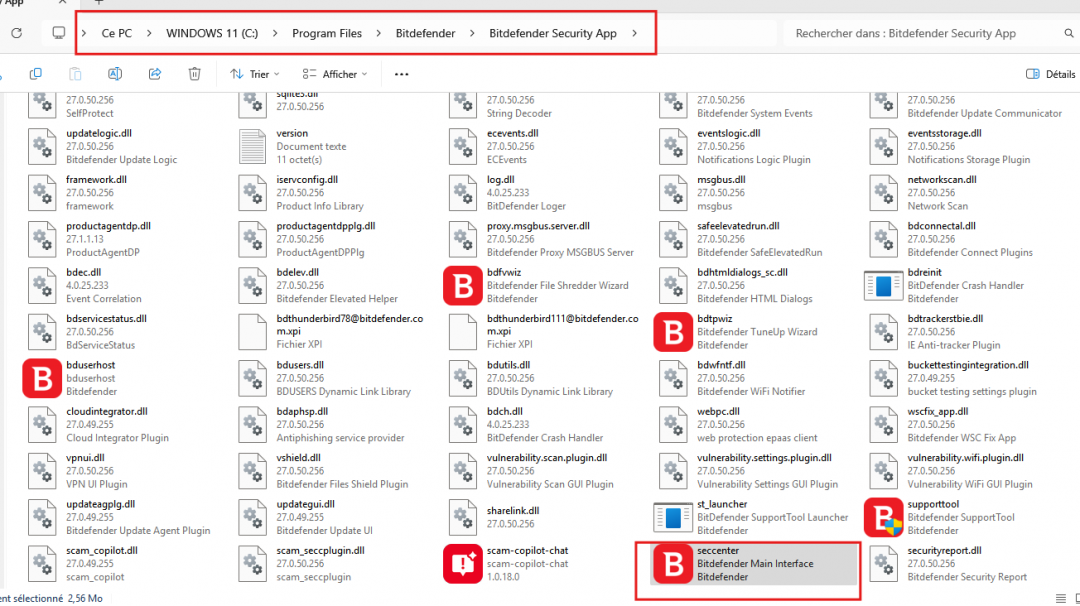Click the Copy icon in toolbar

35,74
